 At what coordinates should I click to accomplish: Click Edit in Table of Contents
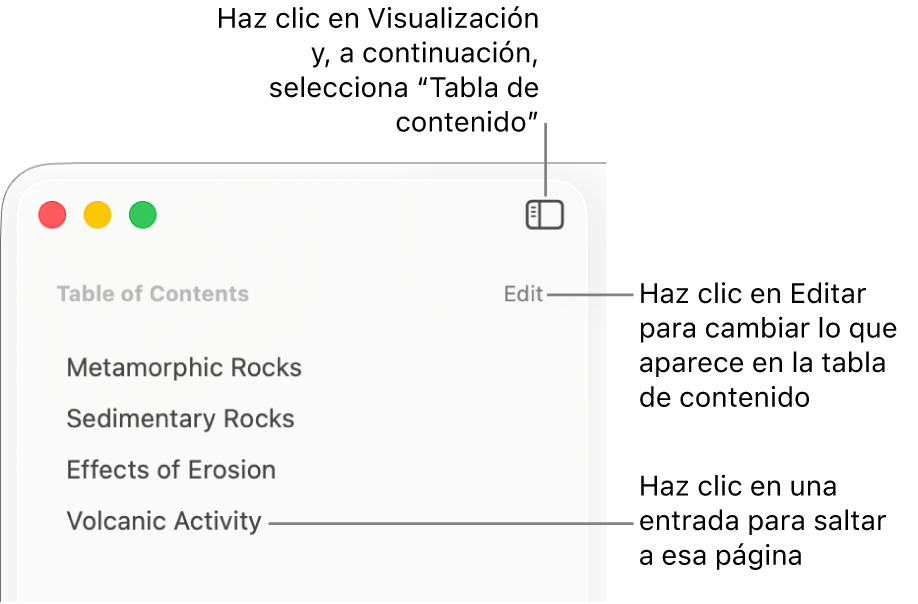pos(523,294)
